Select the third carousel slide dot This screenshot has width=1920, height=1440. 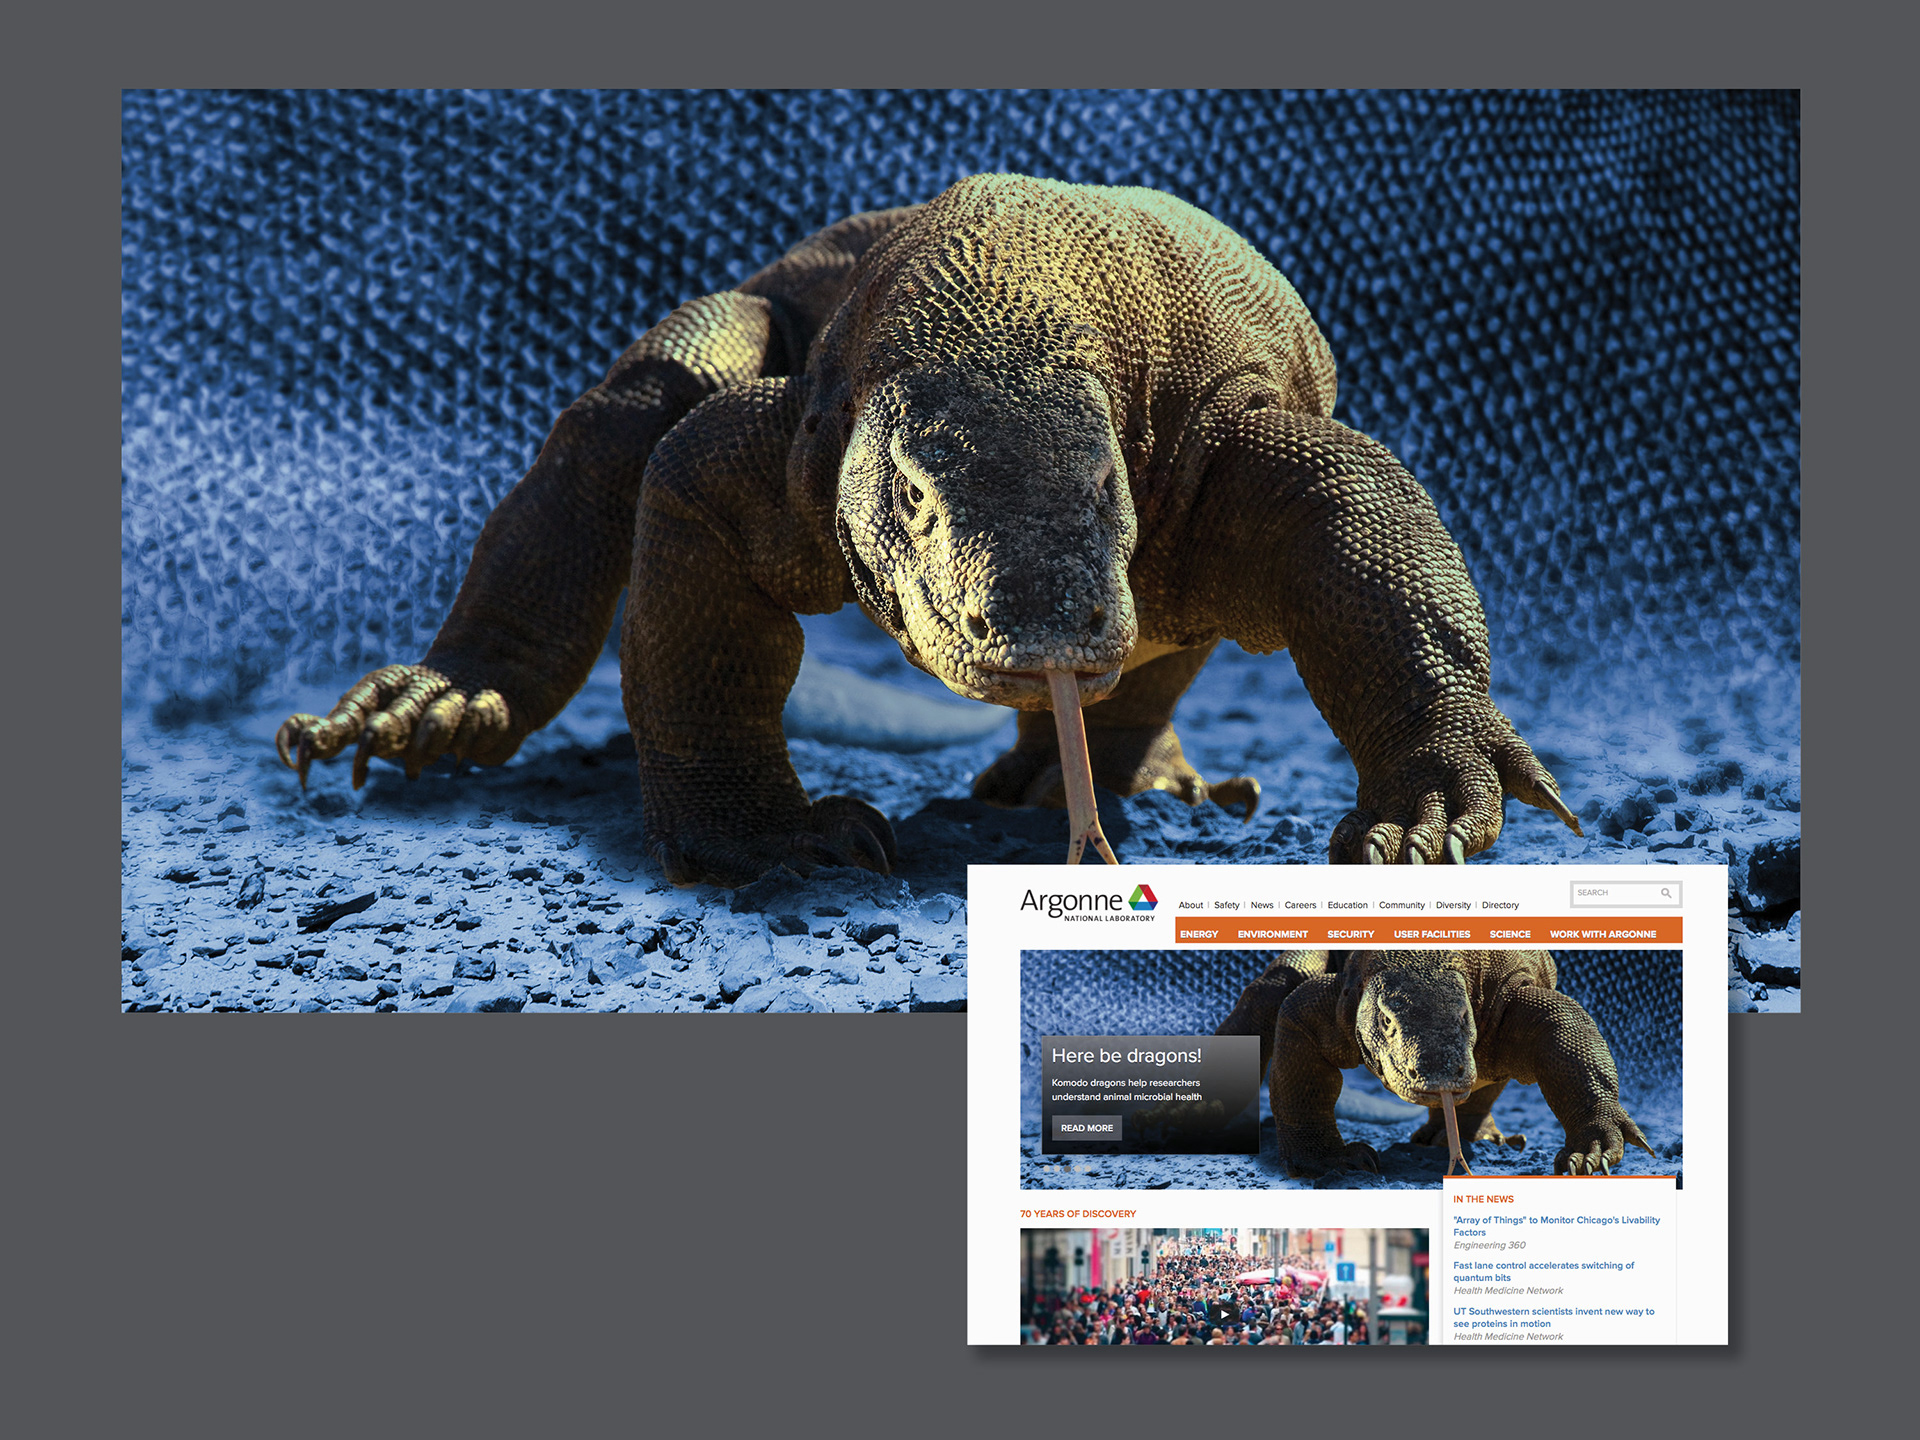point(1068,1168)
